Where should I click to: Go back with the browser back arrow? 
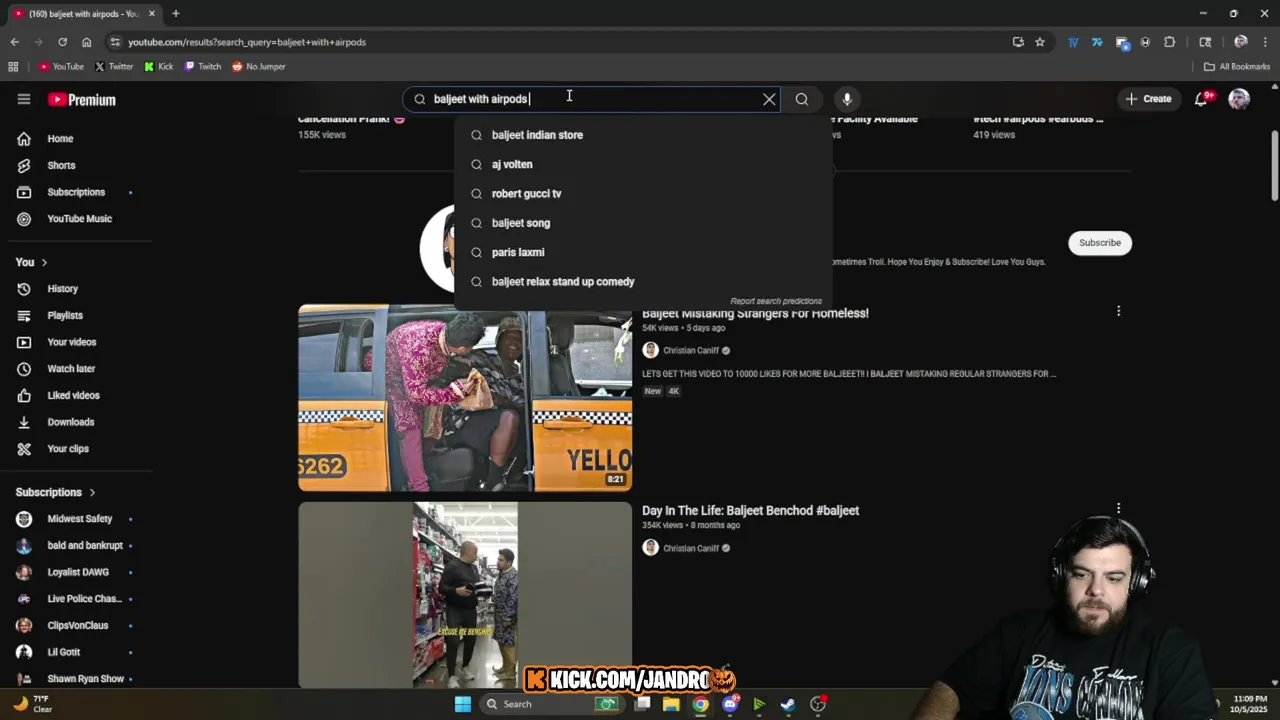(x=14, y=42)
